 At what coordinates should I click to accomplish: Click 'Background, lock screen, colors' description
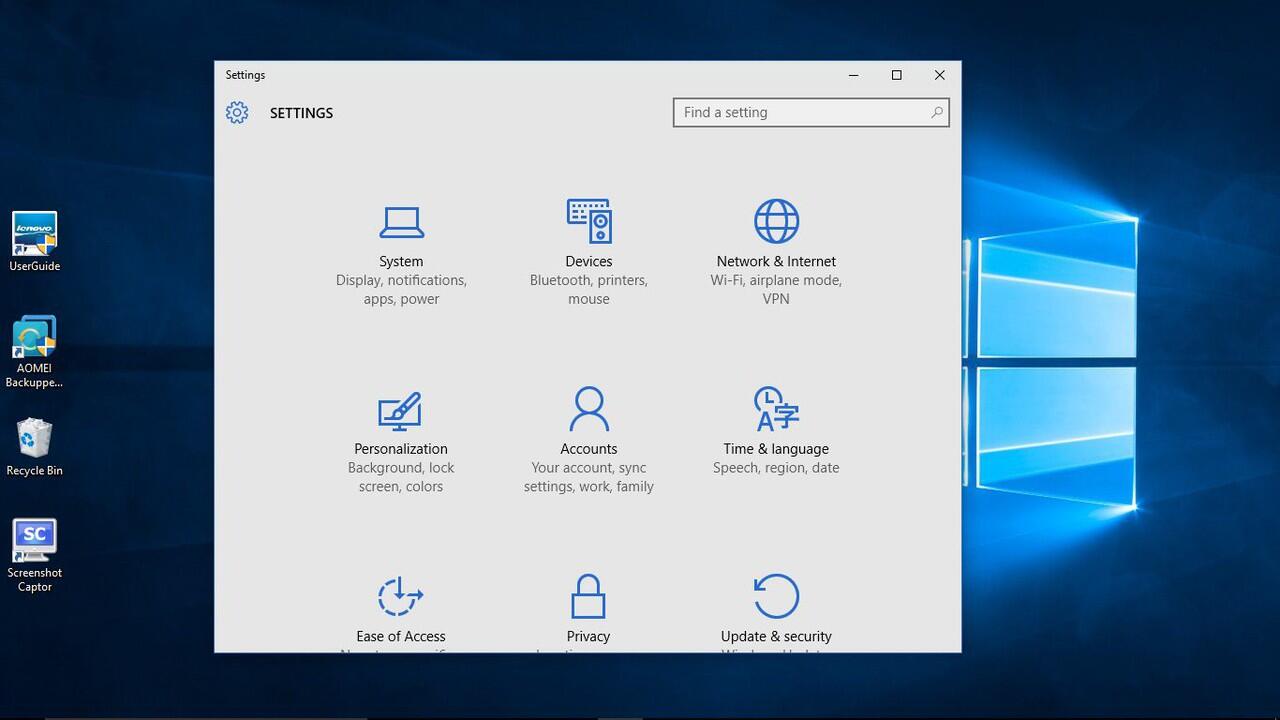click(x=401, y=477)
